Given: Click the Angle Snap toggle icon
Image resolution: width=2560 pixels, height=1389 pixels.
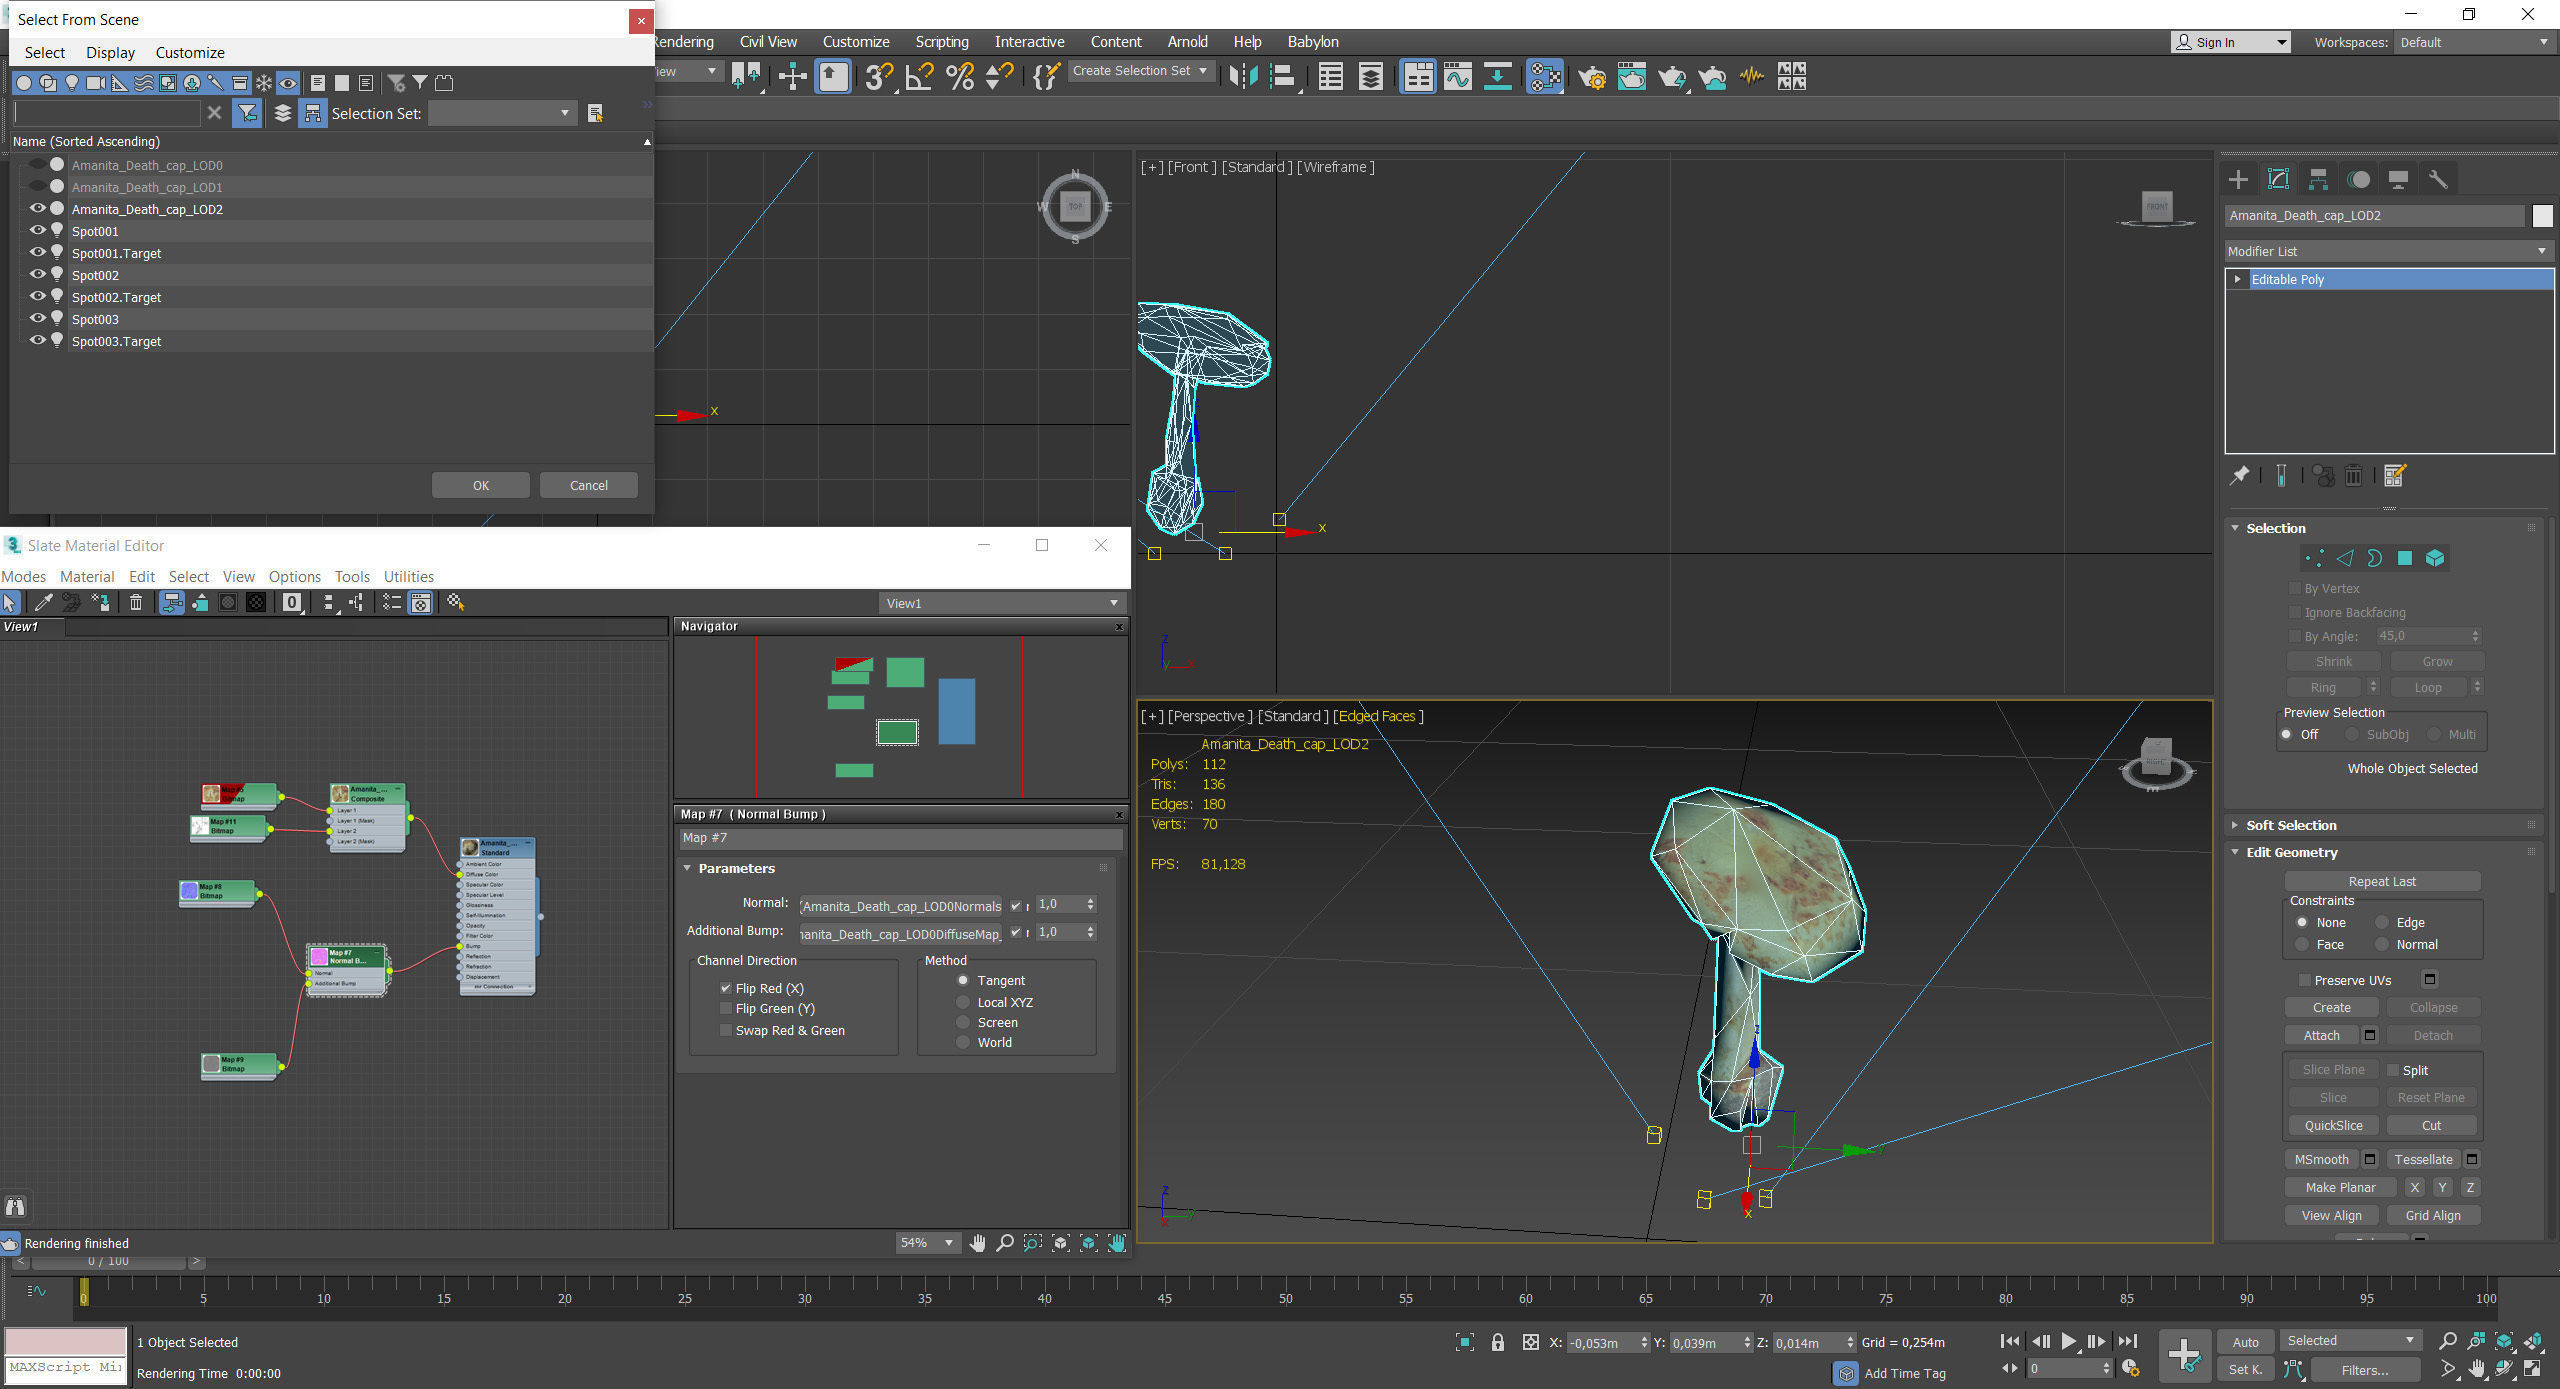Looking at the screenshot, I should click(x=919, y=76).
